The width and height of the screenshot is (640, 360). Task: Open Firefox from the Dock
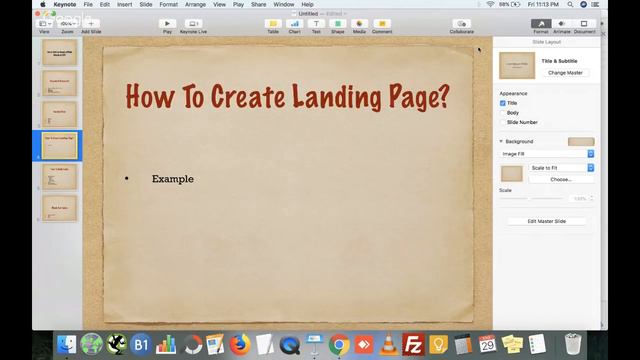click(x=240, y=344)
